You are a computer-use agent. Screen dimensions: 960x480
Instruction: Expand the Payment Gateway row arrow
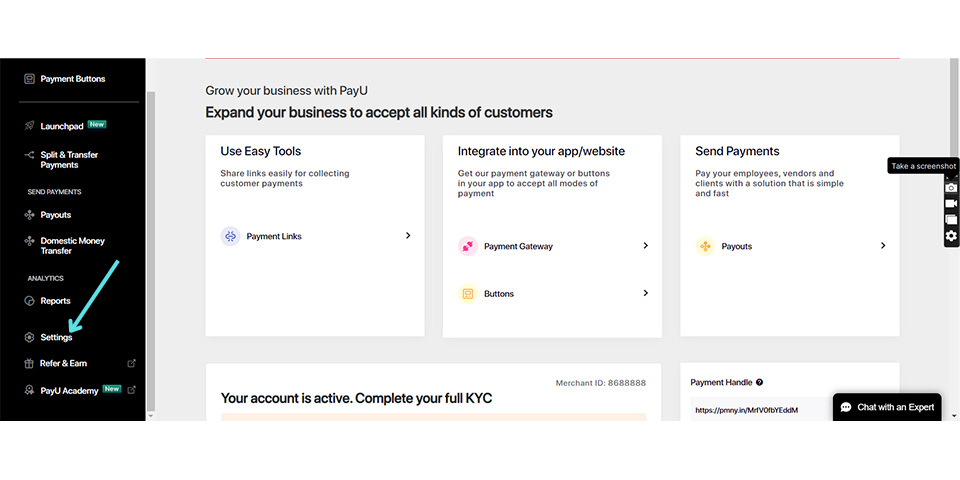[645, 246]
